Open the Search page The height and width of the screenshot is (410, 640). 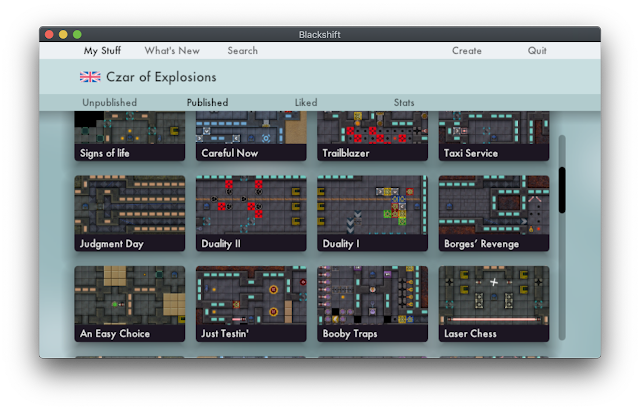242,51
